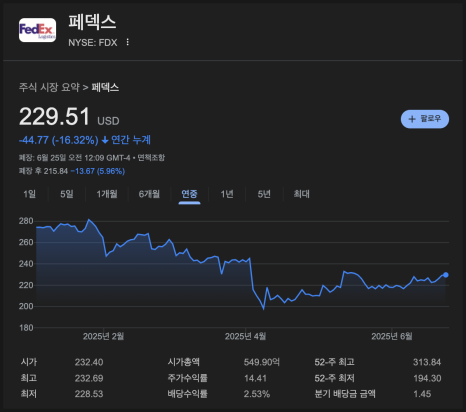The image size is (466, 412).
Task: Click the NYSE: FDX ticker text
Action: pos(93,43)
